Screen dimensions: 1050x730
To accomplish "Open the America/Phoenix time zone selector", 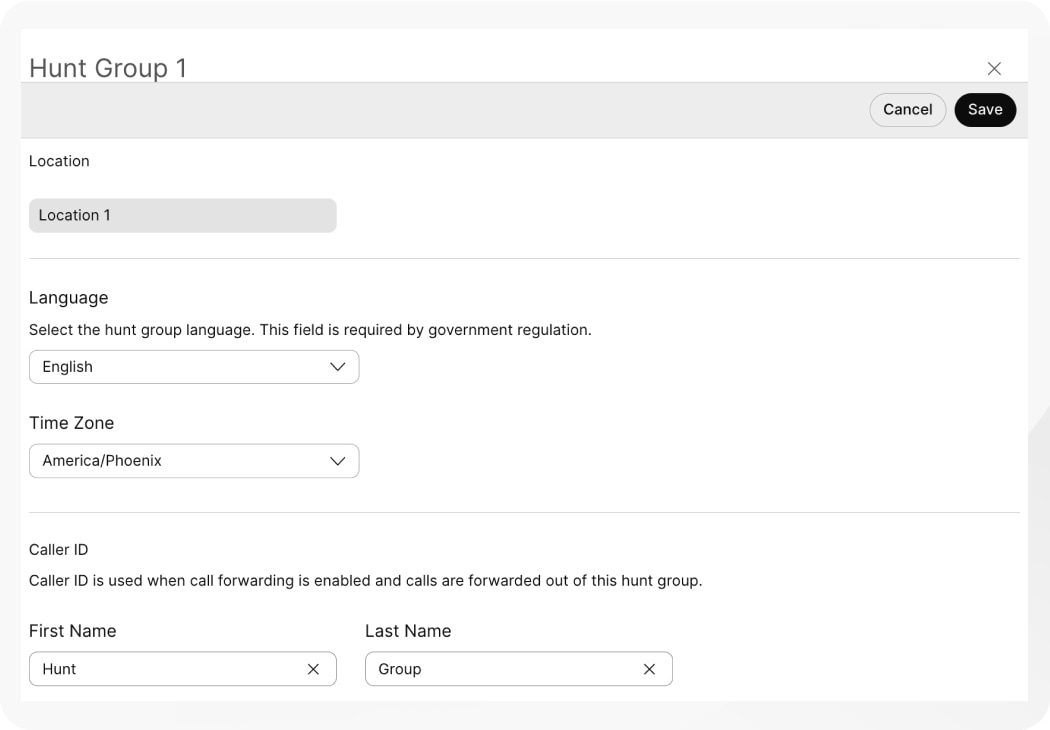I will [180, 461].
